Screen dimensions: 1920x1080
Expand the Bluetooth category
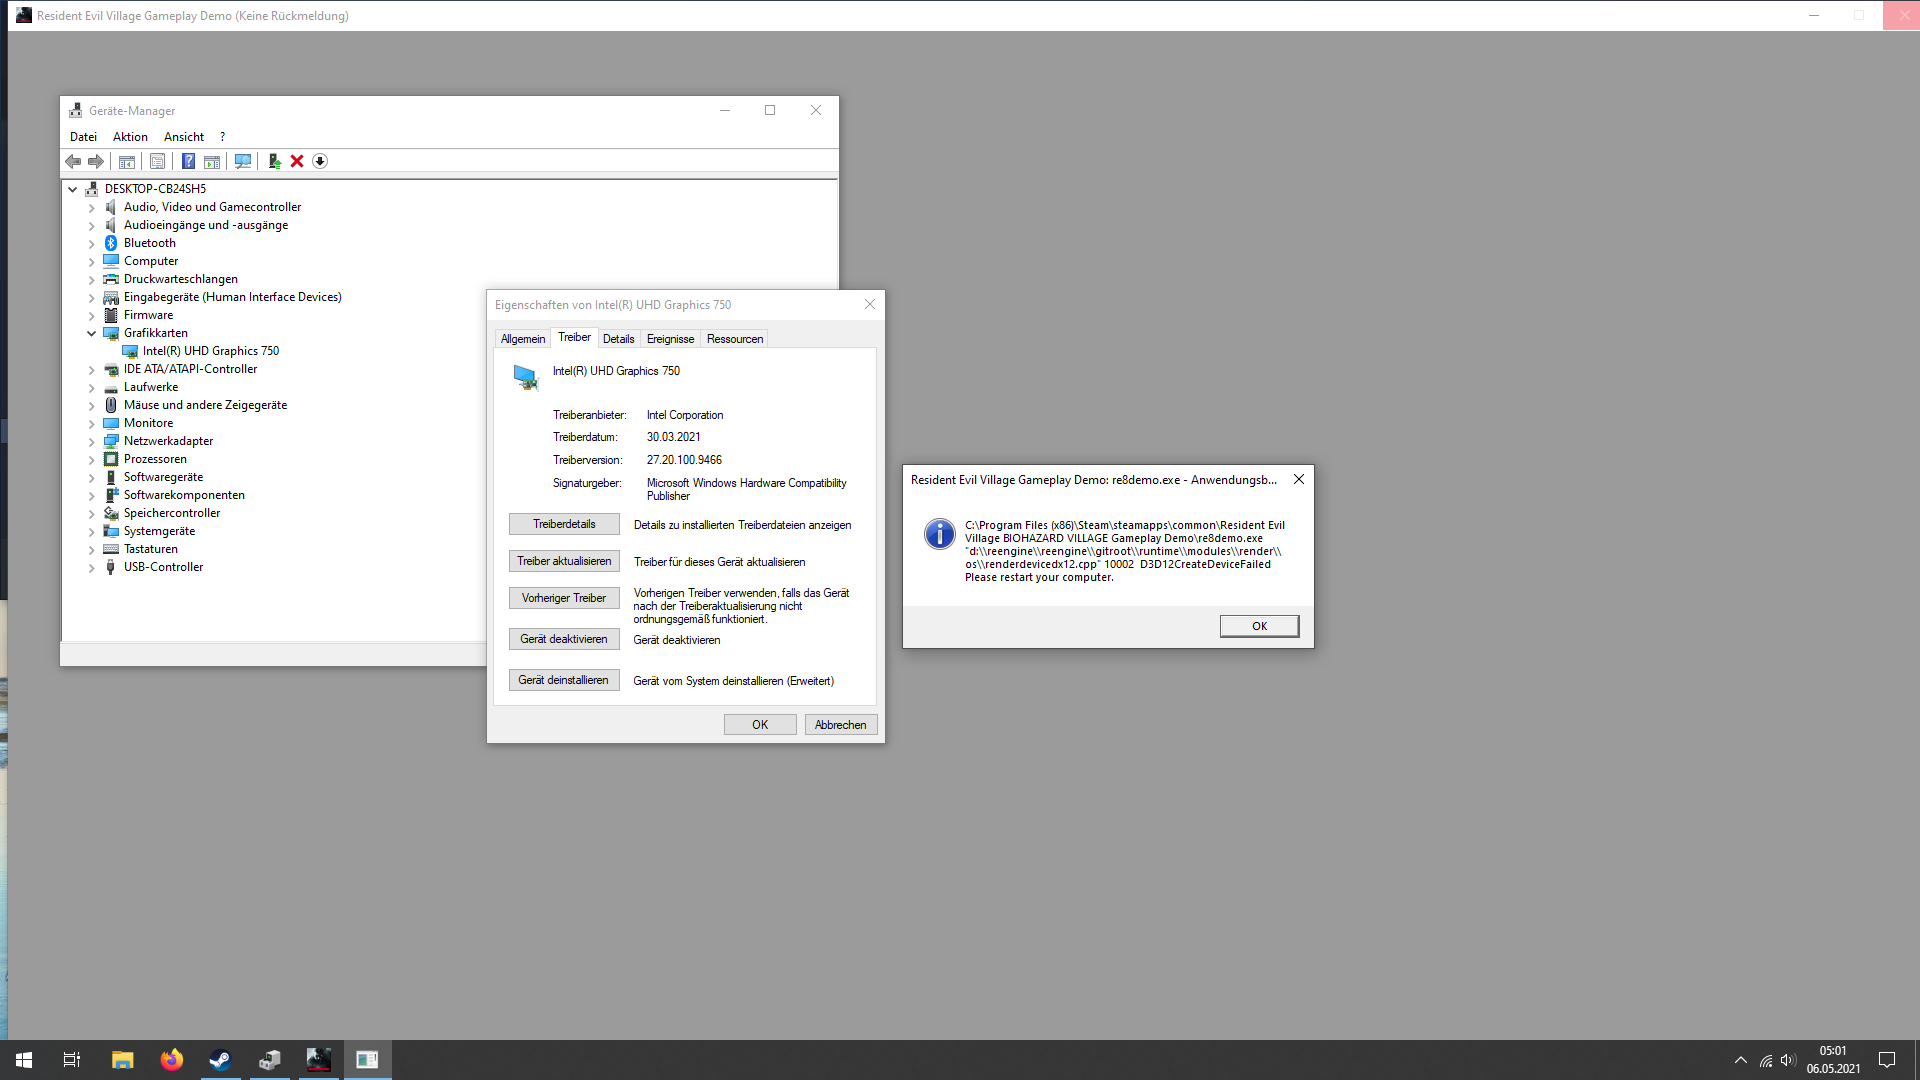(x=91, y=243)
